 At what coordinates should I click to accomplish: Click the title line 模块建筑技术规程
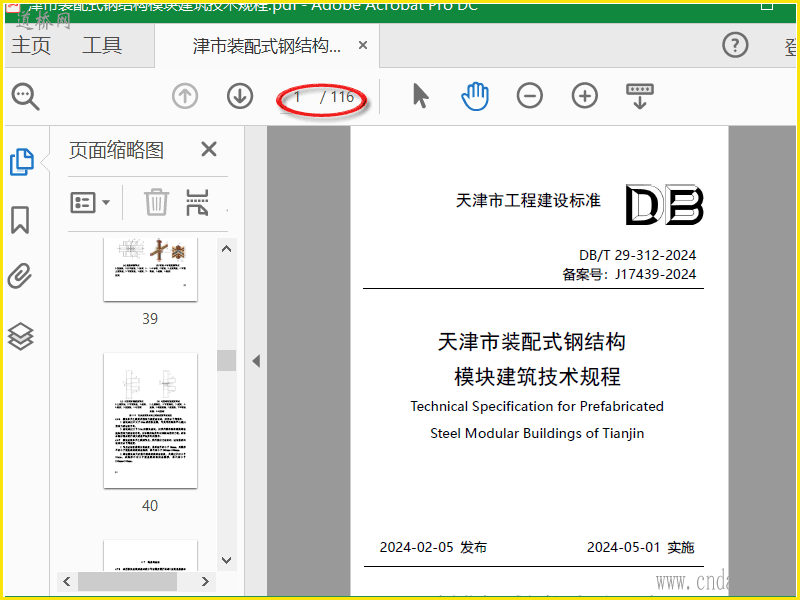pyautogui.click(x=537, y=377)
